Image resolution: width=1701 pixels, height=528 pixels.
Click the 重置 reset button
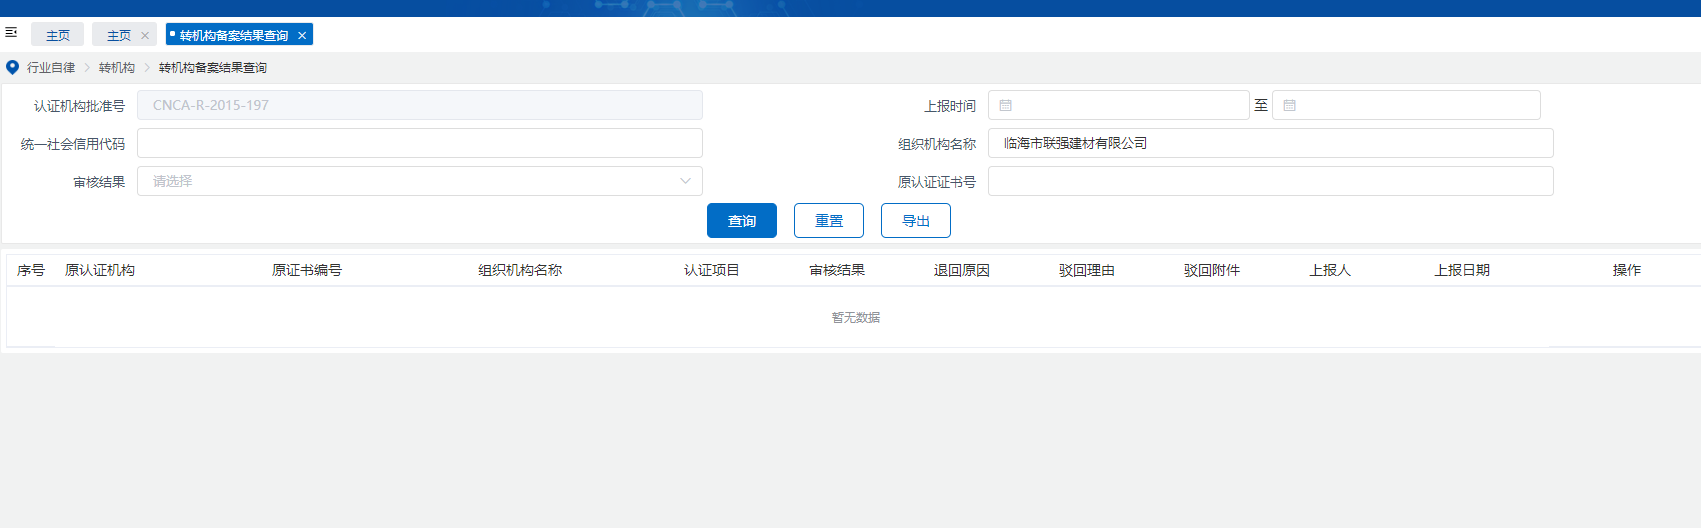pos(829,221)
